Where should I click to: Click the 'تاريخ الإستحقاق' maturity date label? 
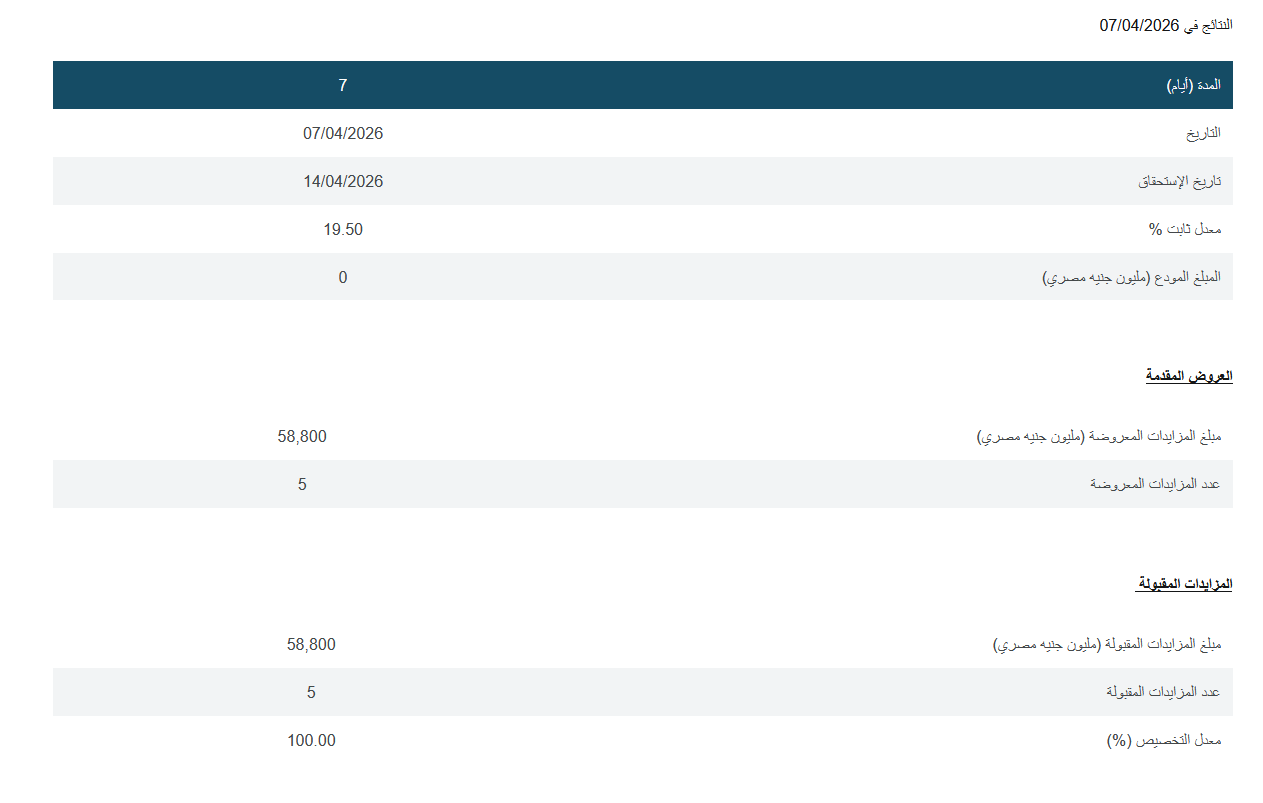pyautogui.click(x=1179, y=182)
